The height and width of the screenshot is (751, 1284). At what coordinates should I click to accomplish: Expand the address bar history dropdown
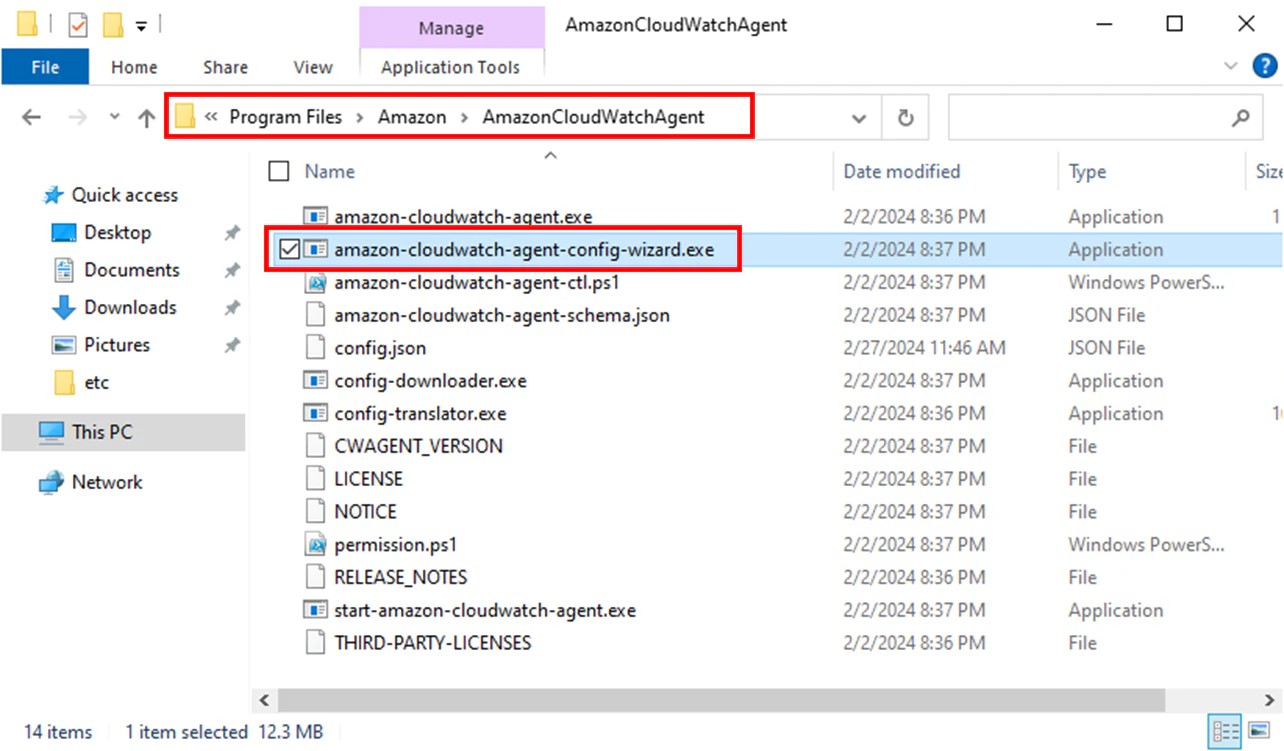point(859,118)
